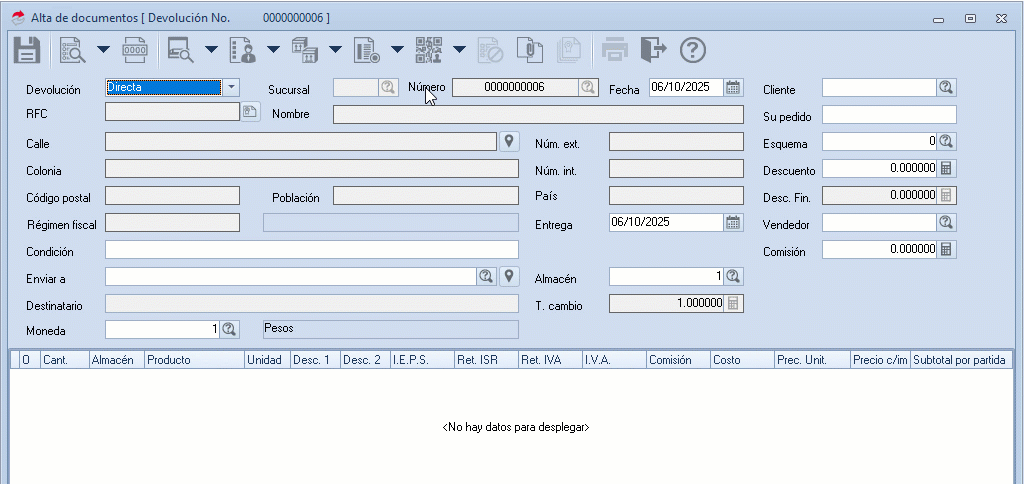Click the map pin beside Calle
Screen dimensions: 1024x484
(x=509, y=142)
